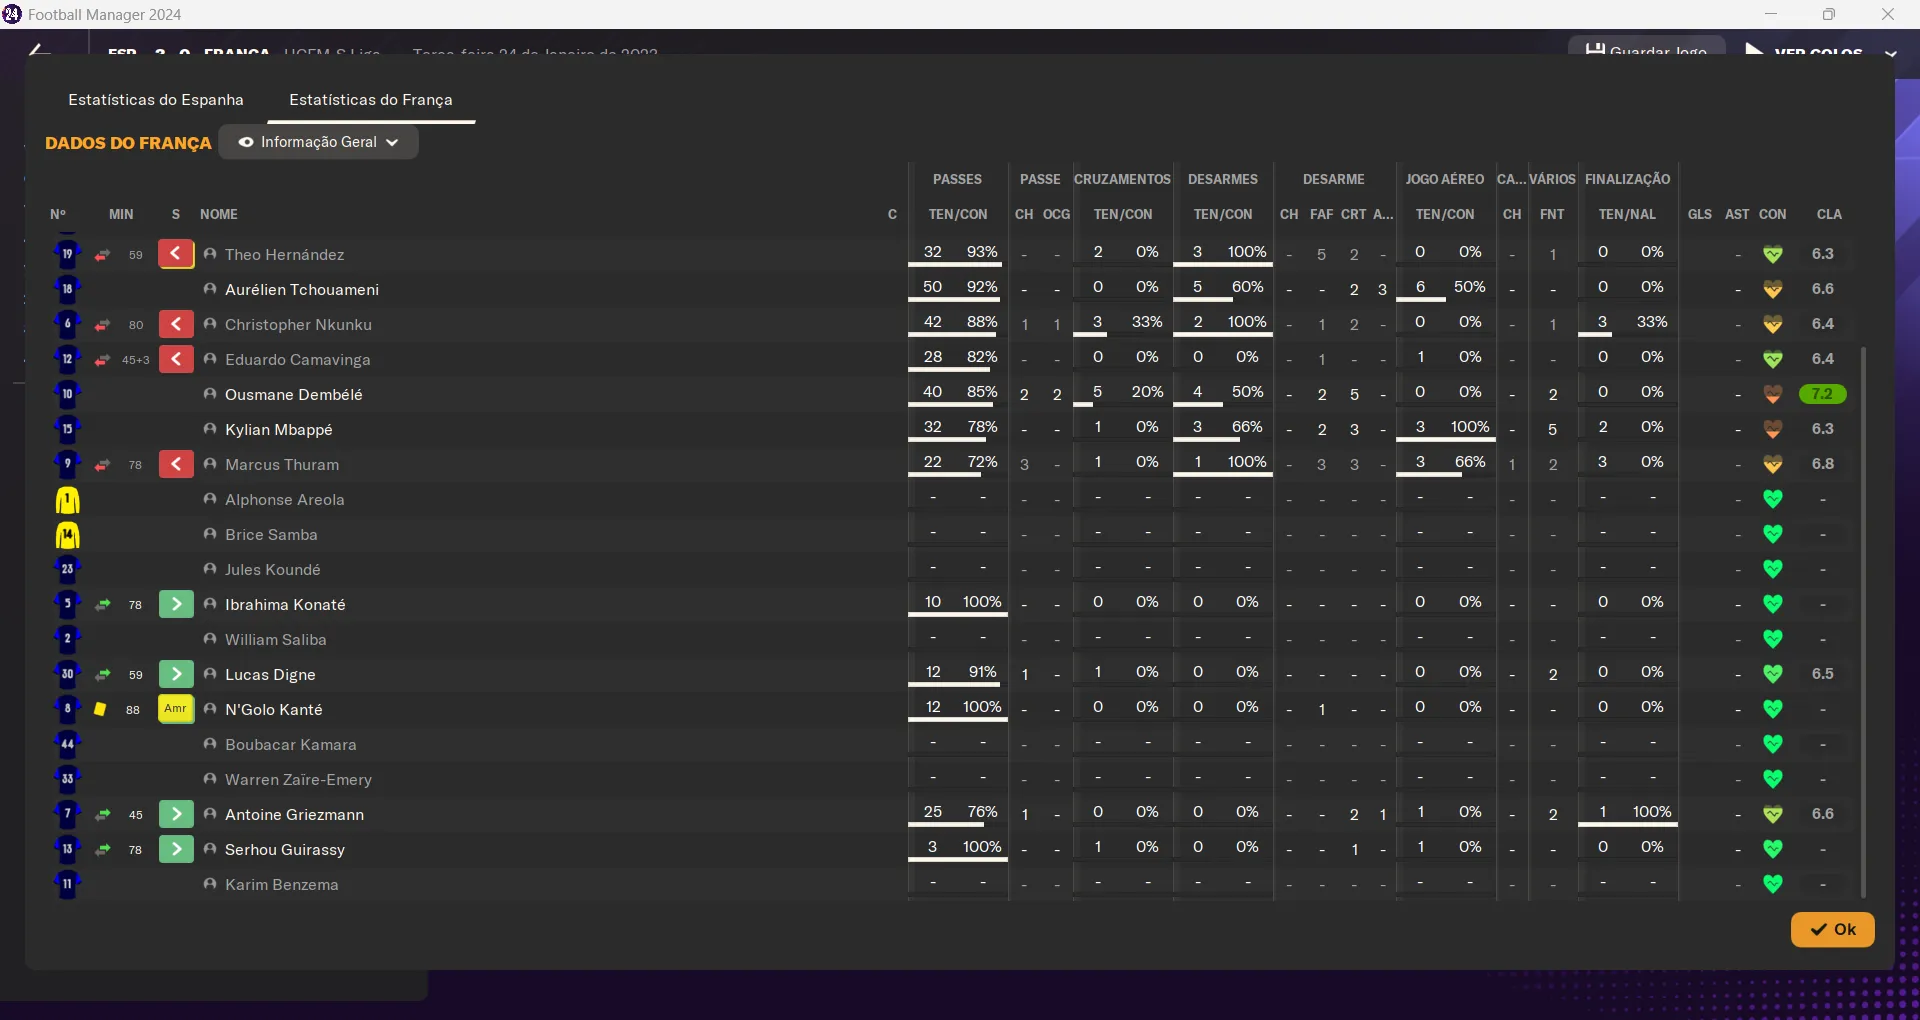1920x1020 pixels.
Task: Select the Estatísticas do França tab
Action: 371,100
